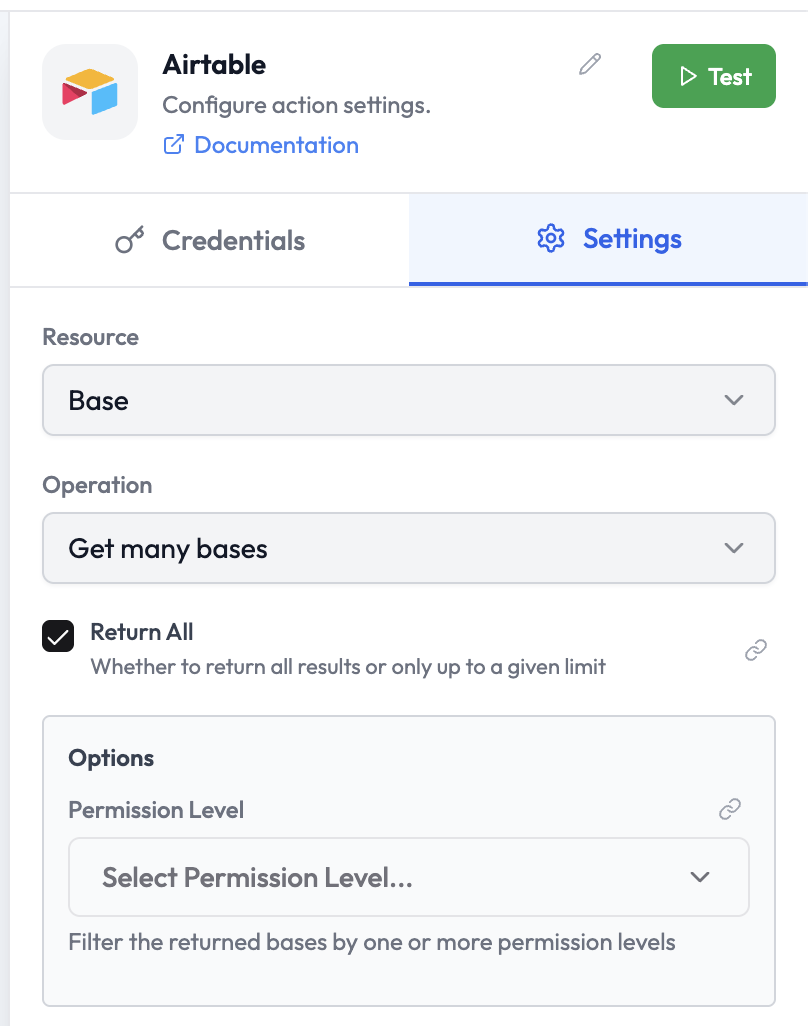This screenshot has height=1026, width=808.
Task: Expand the Operation field chevron
Action: point(733,548)
